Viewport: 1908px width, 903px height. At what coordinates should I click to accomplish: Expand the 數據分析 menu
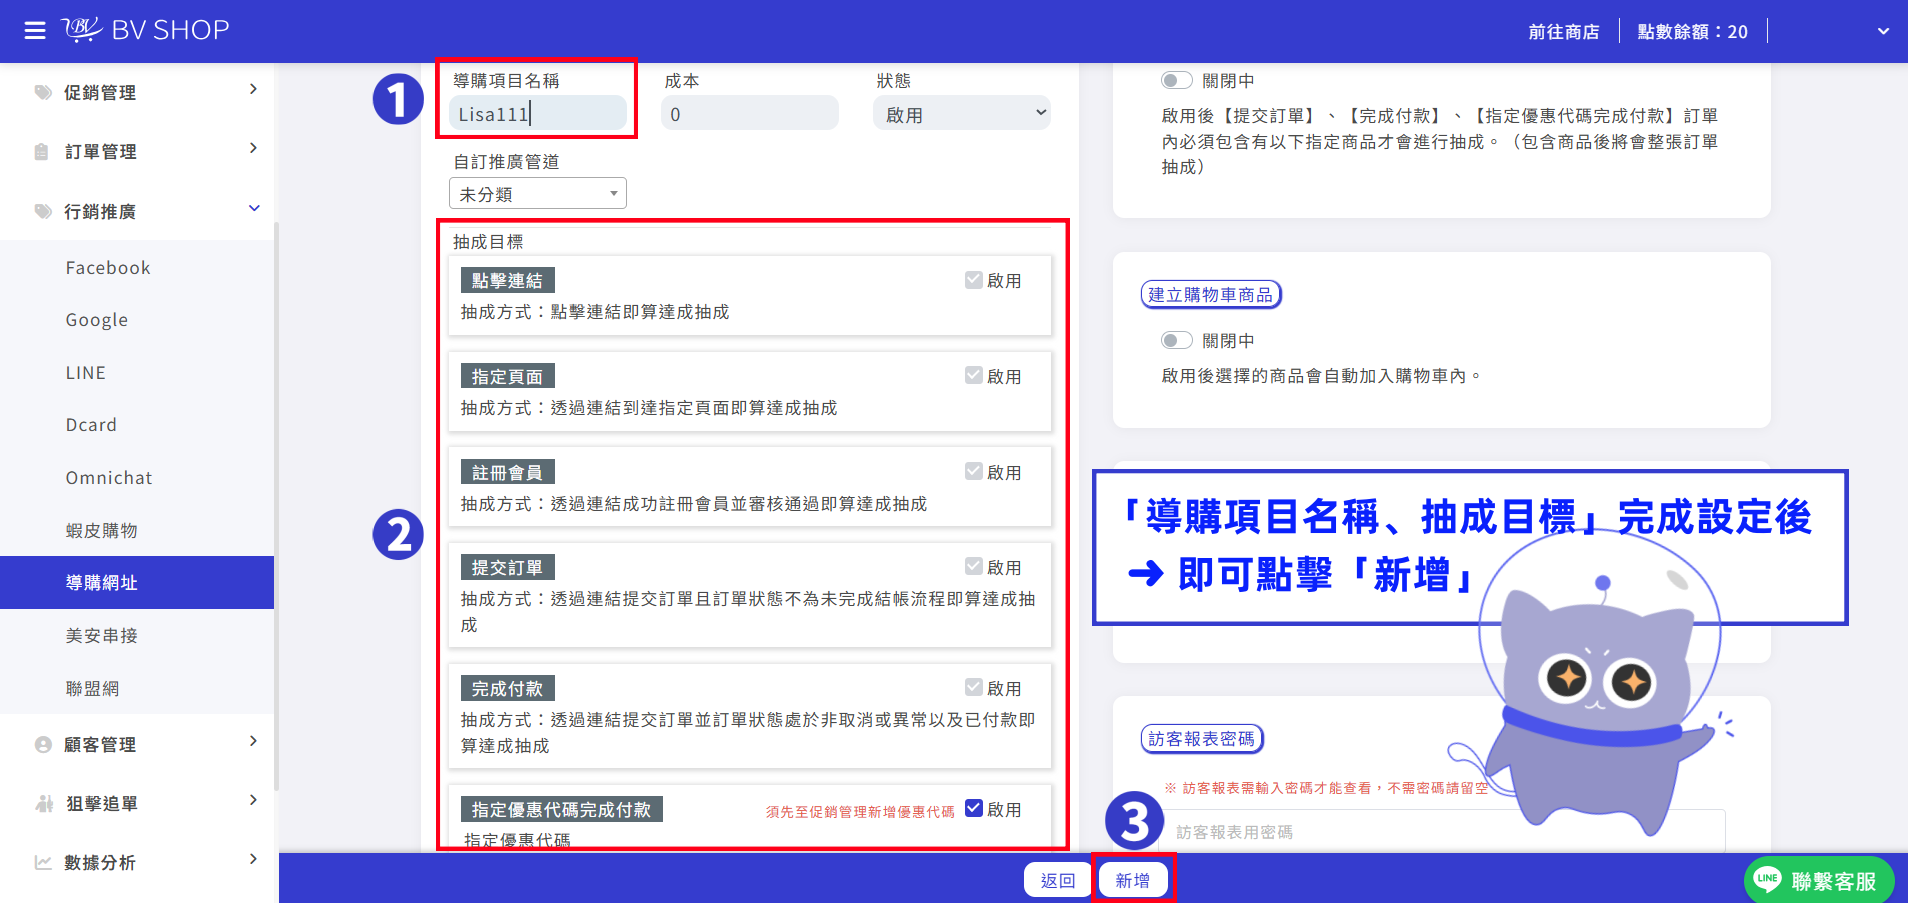253,859
